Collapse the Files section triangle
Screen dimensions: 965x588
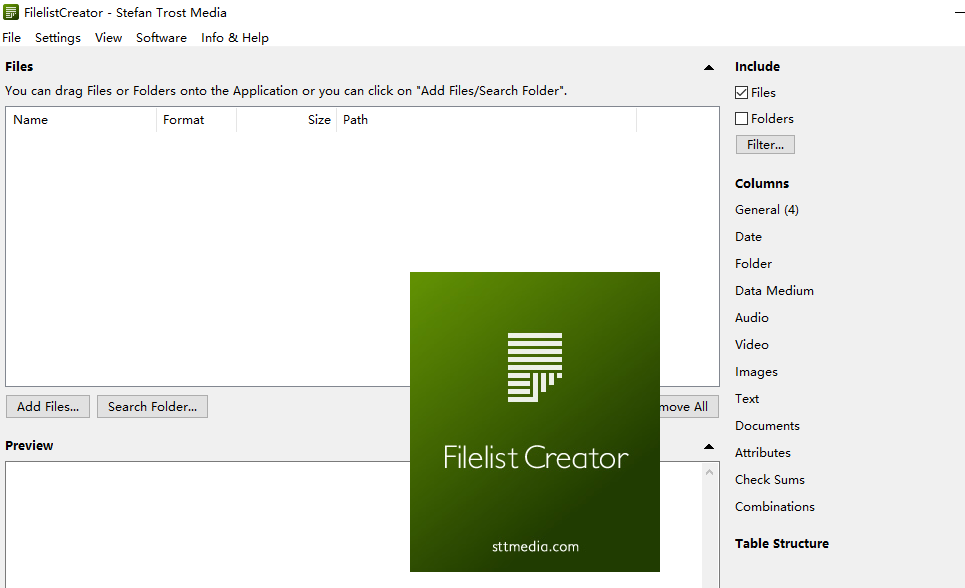pyautogui.click(x=709, y=68)
